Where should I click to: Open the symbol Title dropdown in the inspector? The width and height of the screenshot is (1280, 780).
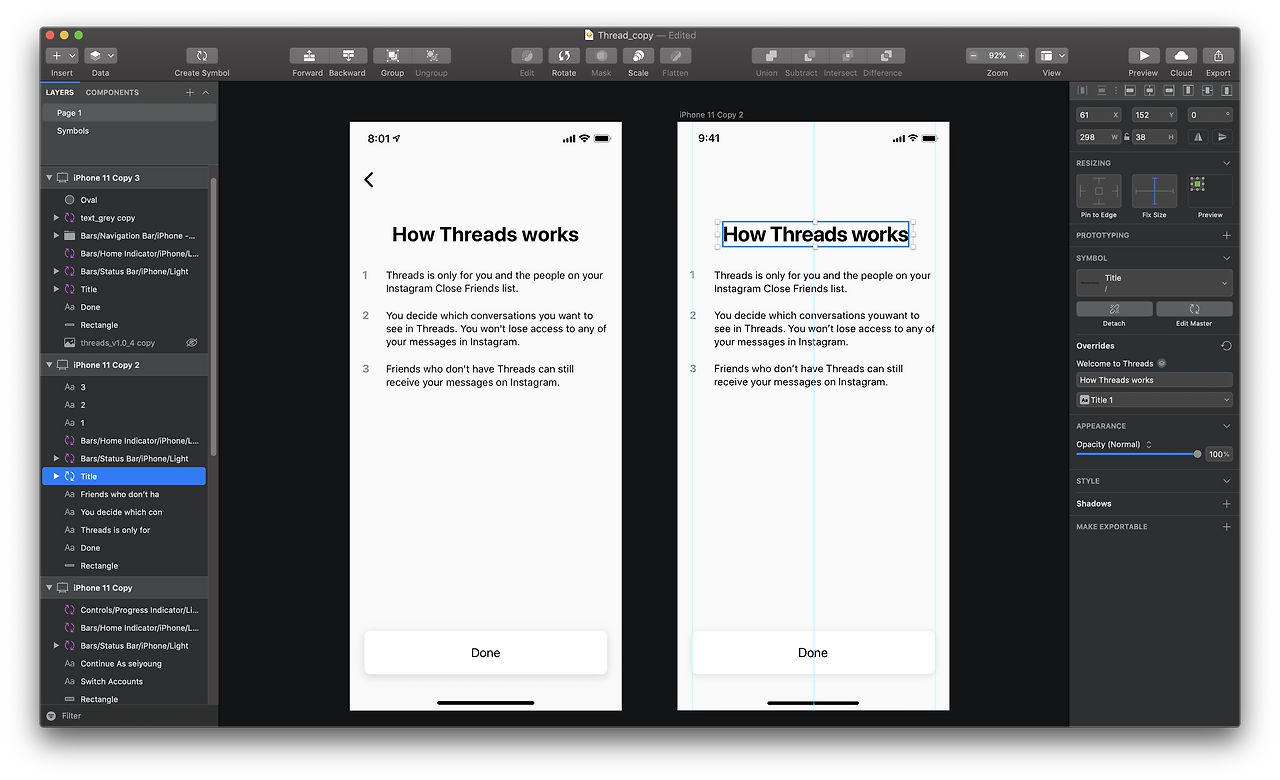point(1154,283)
